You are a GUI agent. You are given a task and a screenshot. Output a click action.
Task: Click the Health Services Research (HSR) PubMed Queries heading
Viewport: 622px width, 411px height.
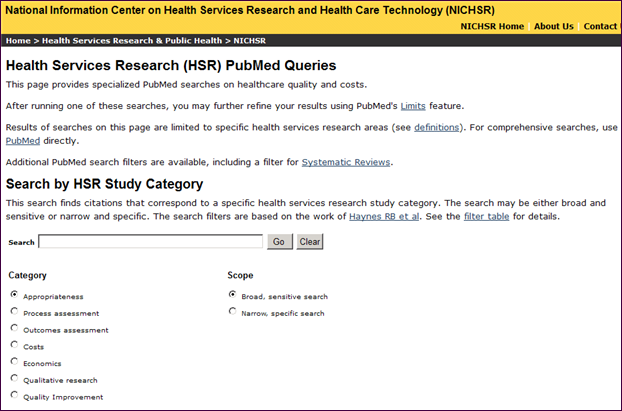(171, 65)
